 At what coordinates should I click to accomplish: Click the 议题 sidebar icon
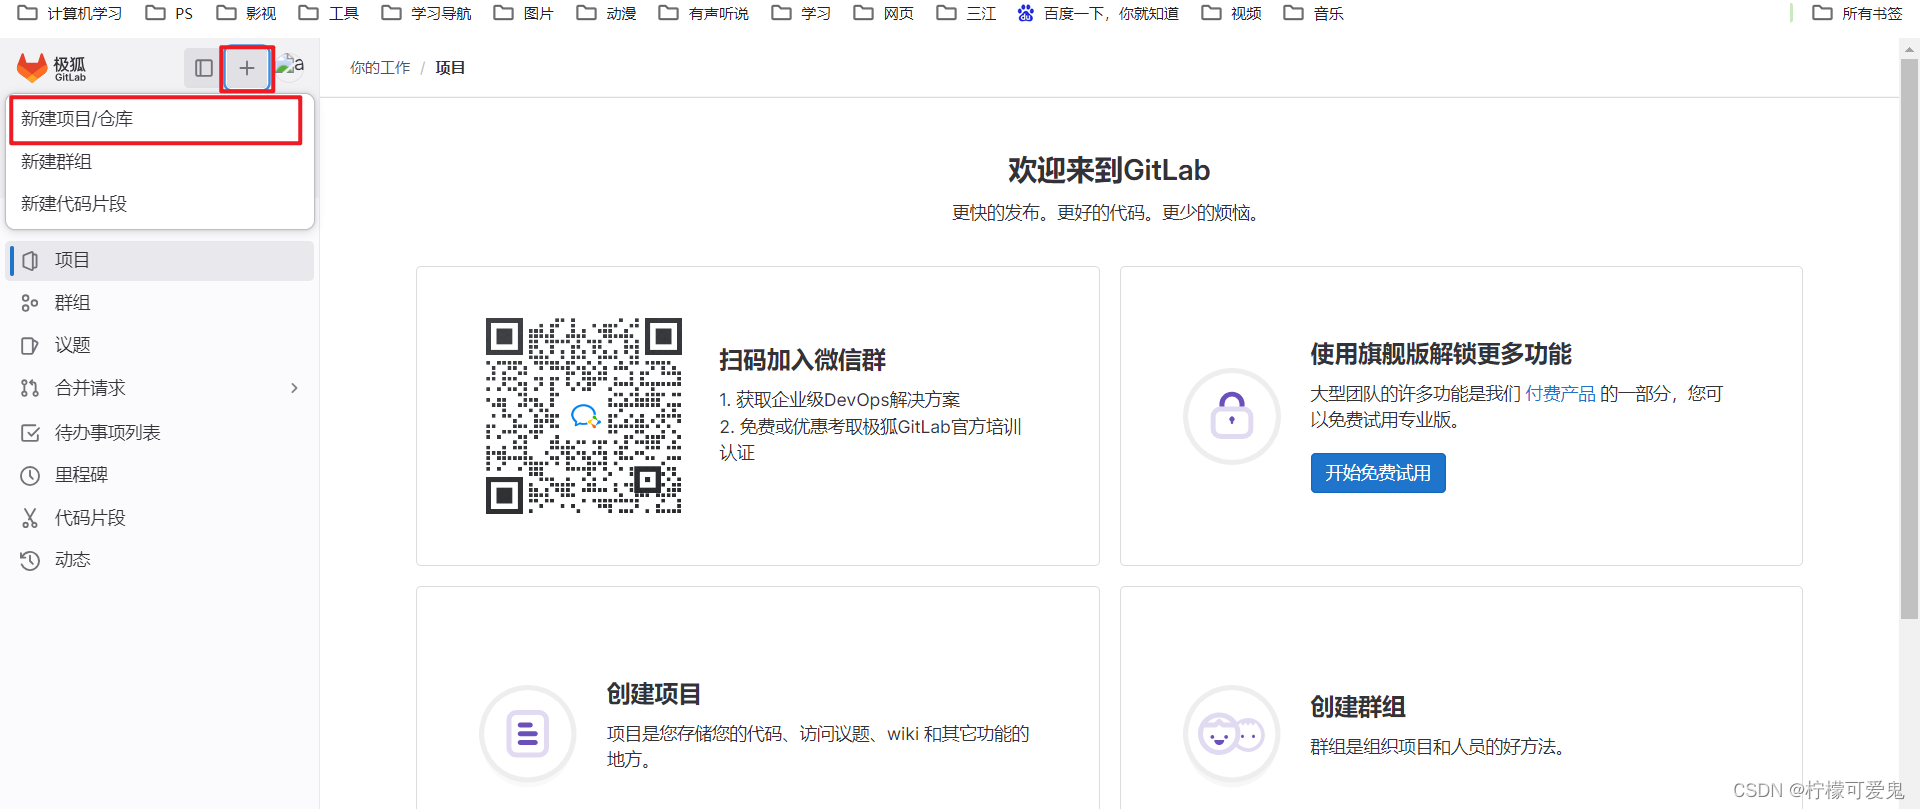pos(30,346)
